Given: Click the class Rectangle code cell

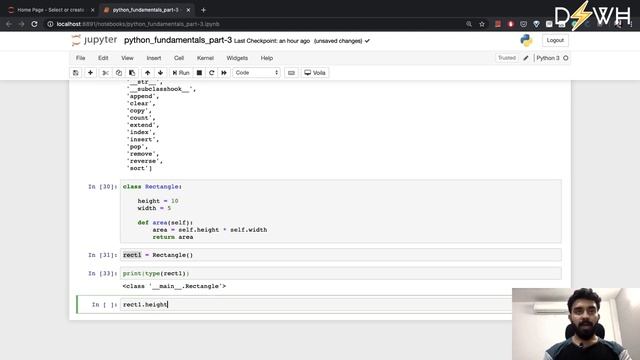Looking at the screenshot, I should [x=340, y=211].
